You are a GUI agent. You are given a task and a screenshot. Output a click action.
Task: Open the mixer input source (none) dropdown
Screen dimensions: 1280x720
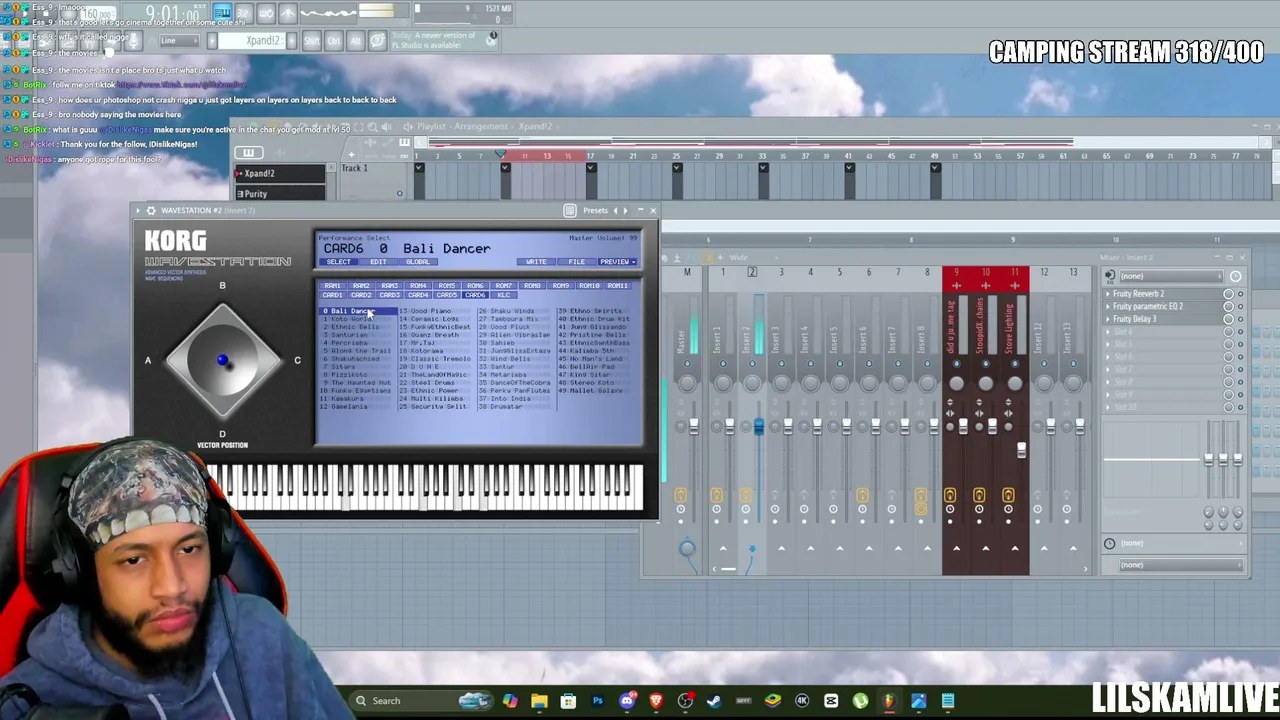(1170, 276)
